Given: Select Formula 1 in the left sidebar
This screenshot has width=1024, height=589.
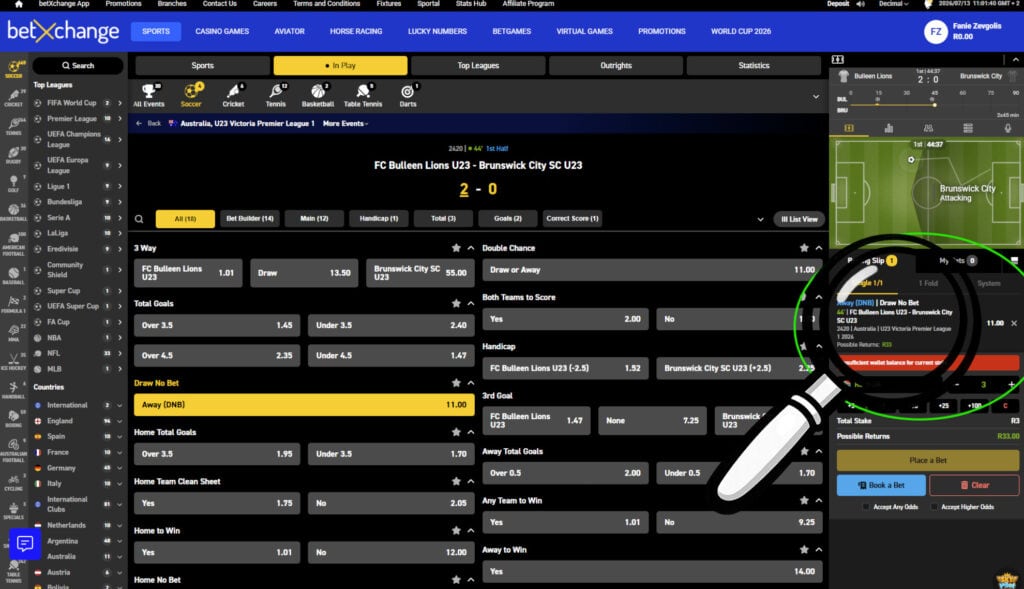Looking at the screenshot, I should [14, 304].
